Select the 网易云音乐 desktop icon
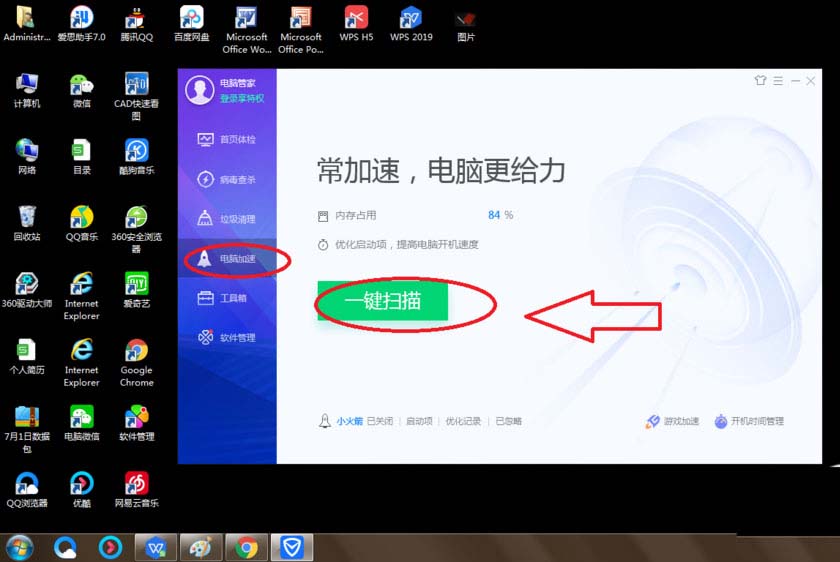 (x=136, y=489)
